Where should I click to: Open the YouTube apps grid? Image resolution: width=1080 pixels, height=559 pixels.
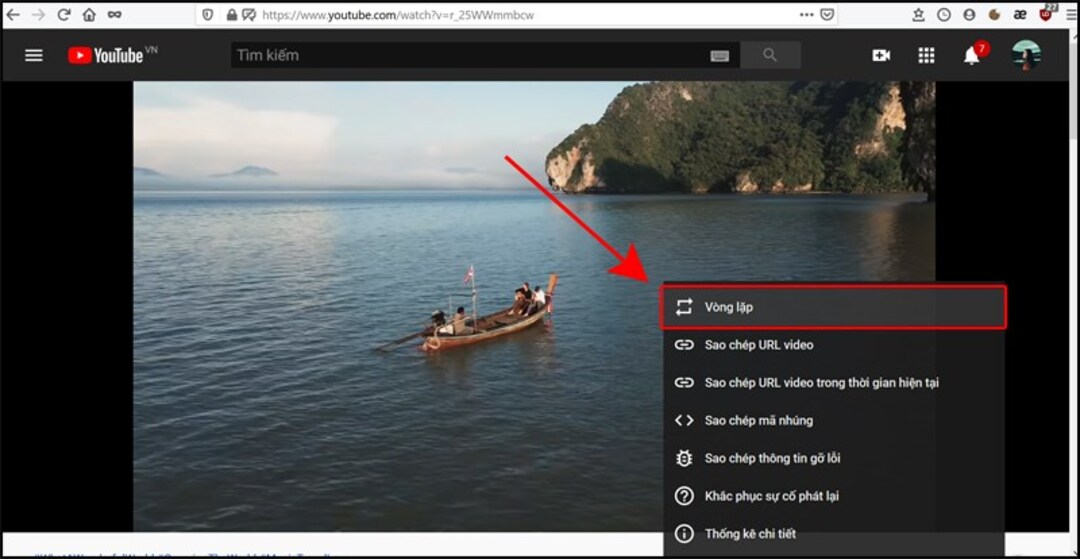click(926, 55)
